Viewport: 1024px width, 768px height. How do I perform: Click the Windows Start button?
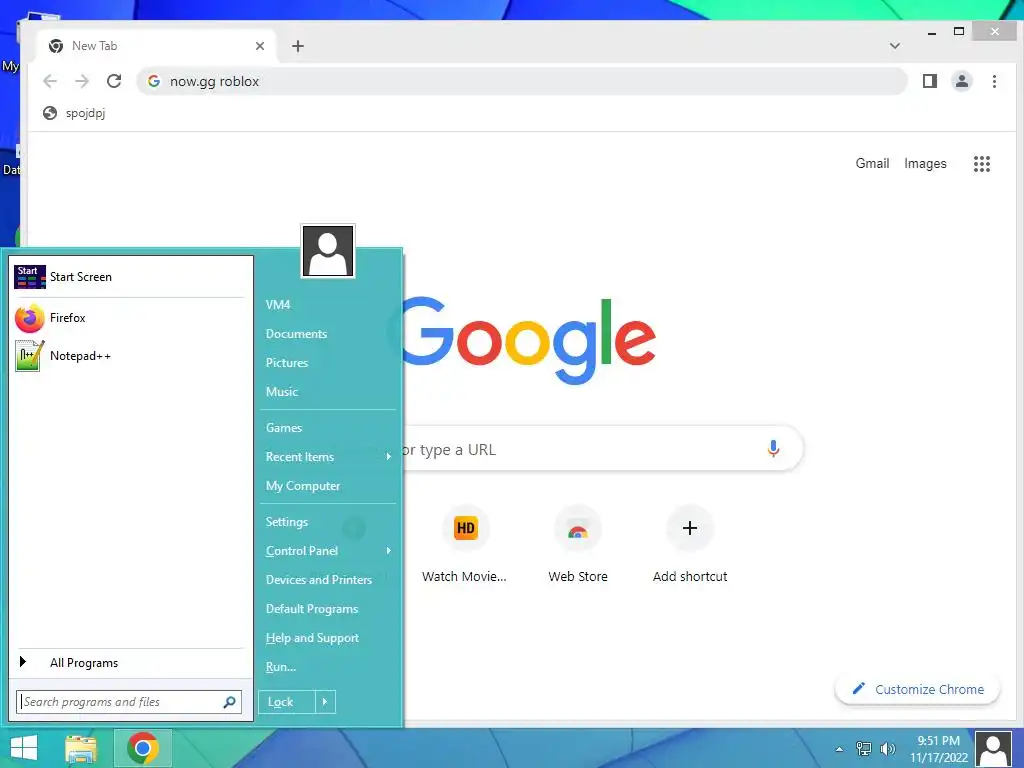[24, 748]
